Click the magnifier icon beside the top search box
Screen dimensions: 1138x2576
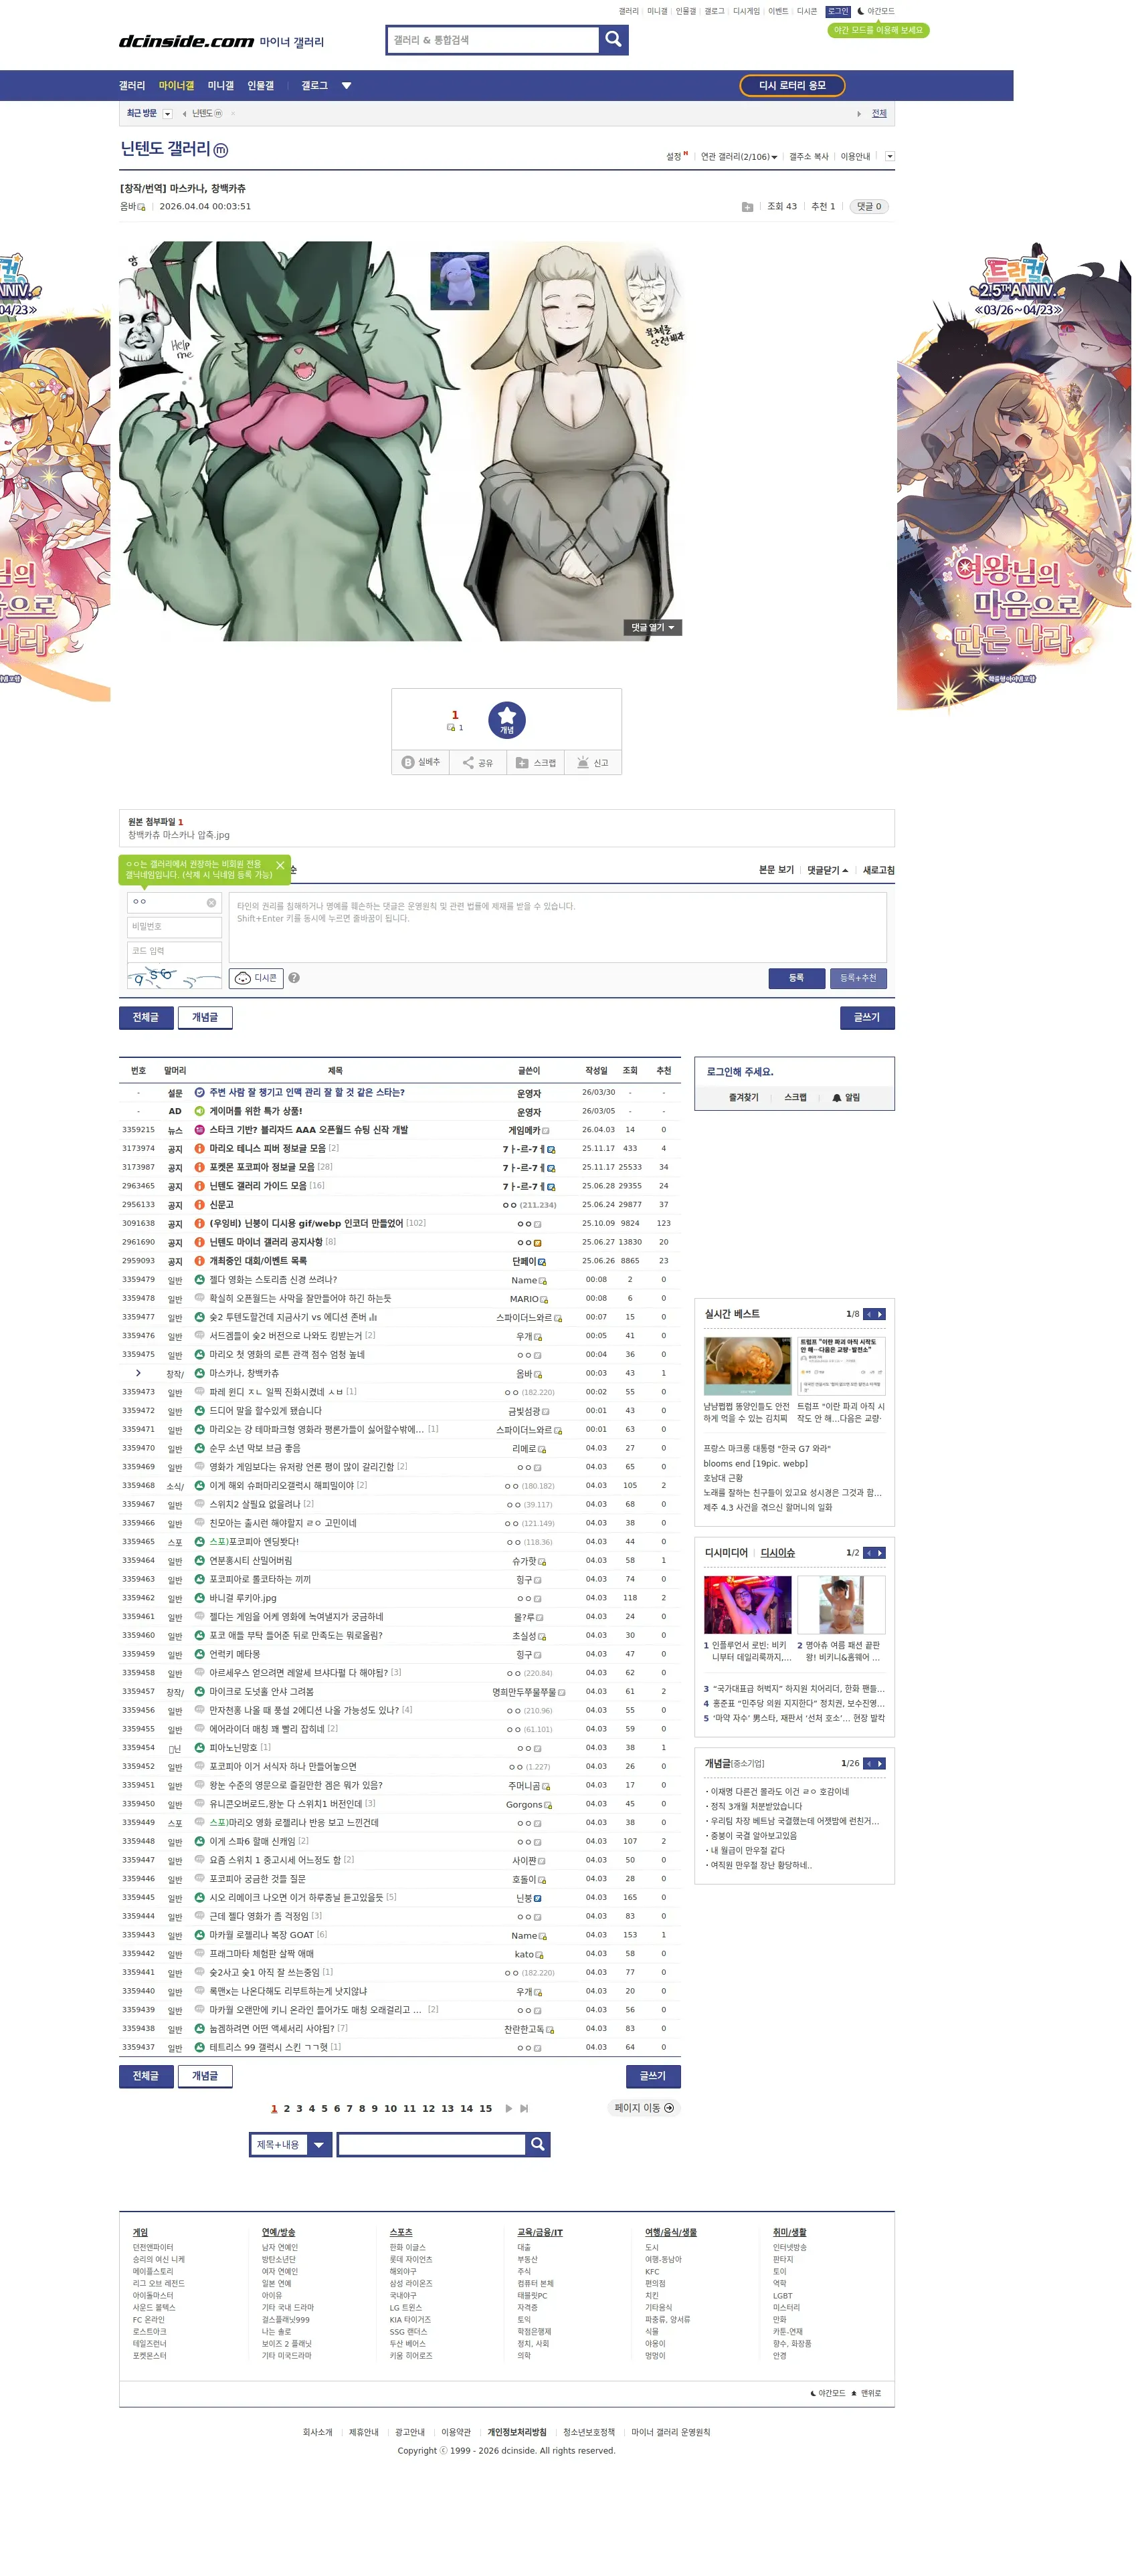[613, 39]
